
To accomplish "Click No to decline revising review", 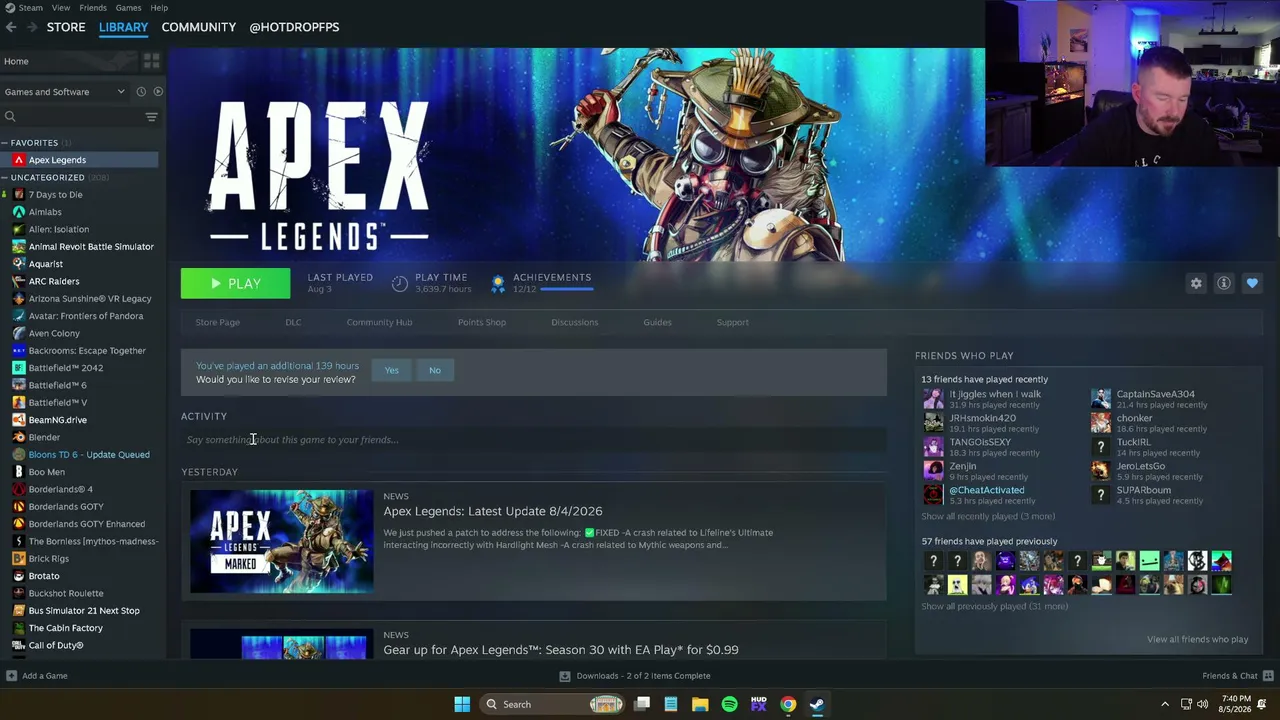I will pos(435,370).
